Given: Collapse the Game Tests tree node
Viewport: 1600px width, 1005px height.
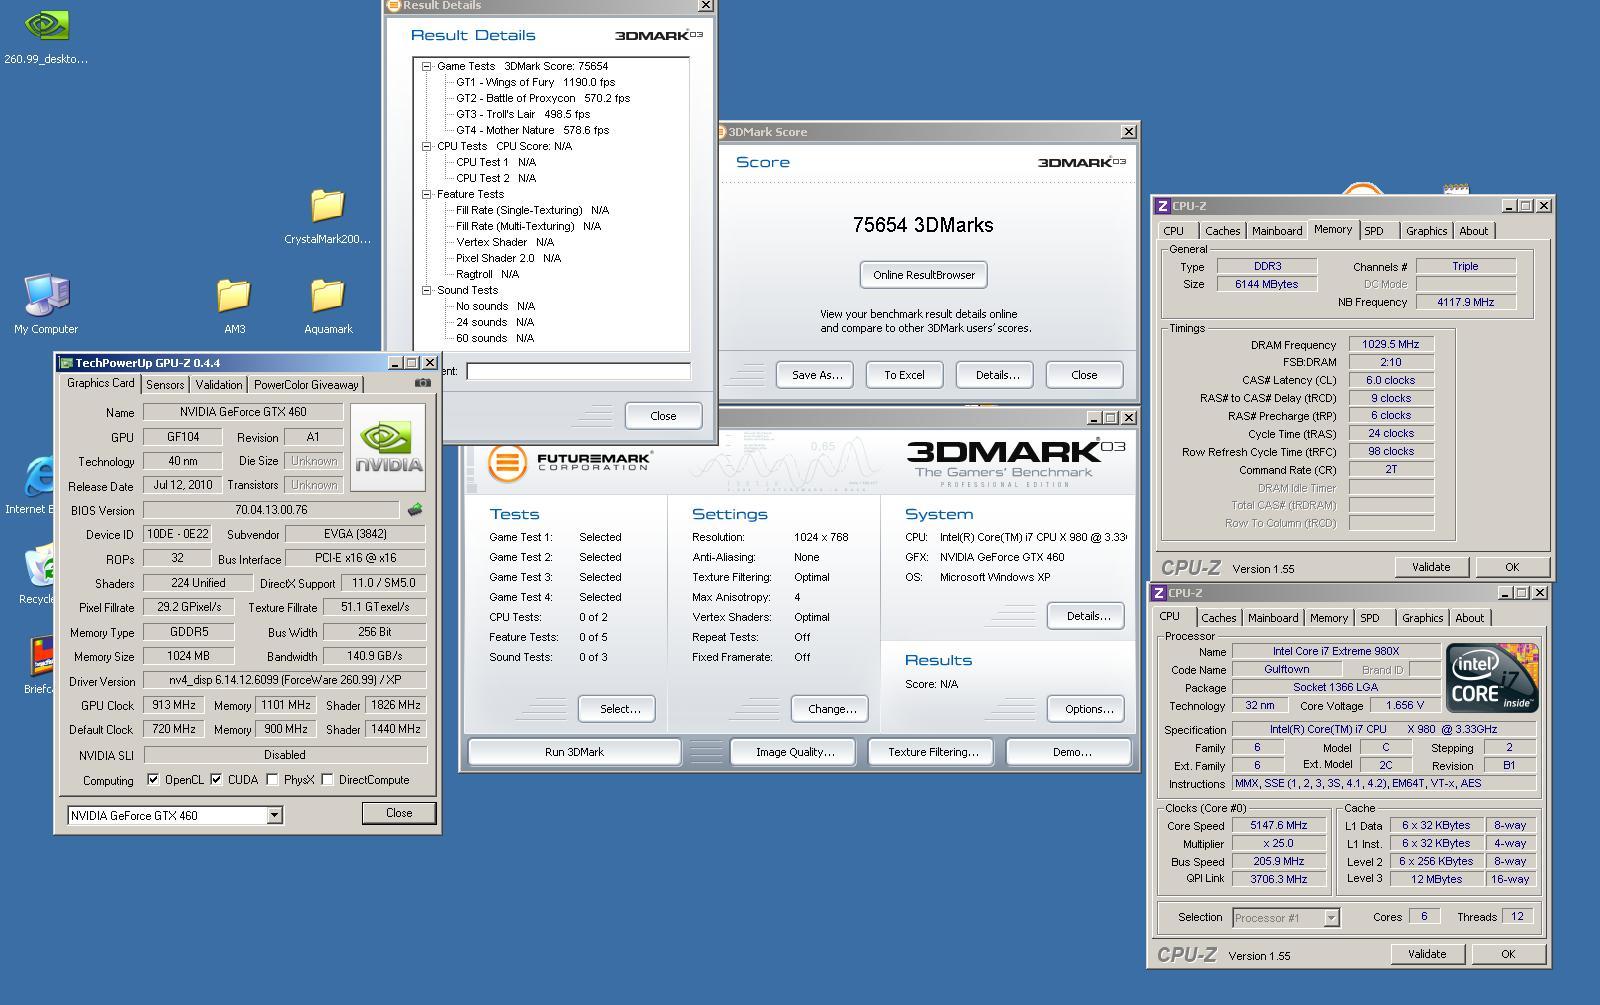Looking at the screenshot, I should 427,66.
